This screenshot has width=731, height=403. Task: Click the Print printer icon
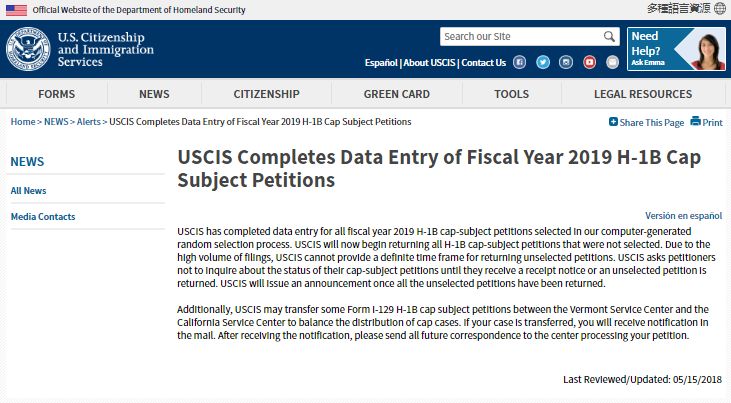tap(696, 122)
